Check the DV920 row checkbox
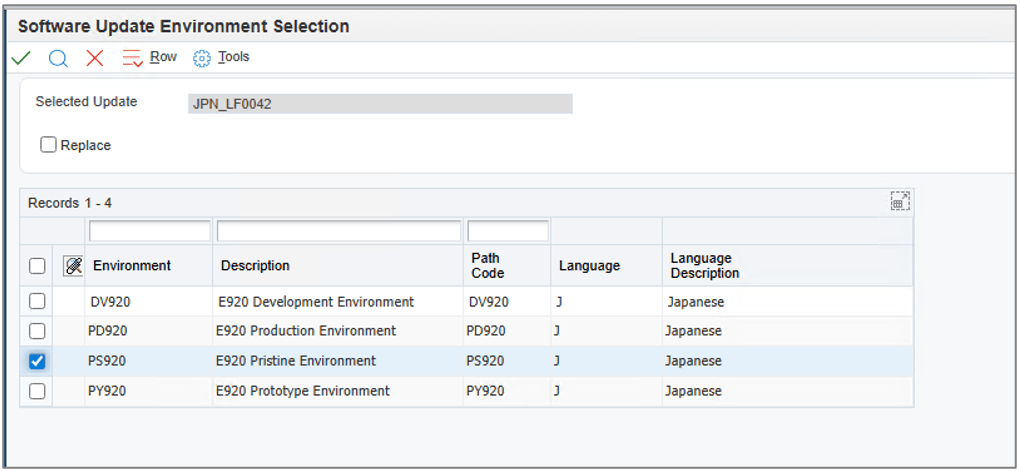 (37, 302)
